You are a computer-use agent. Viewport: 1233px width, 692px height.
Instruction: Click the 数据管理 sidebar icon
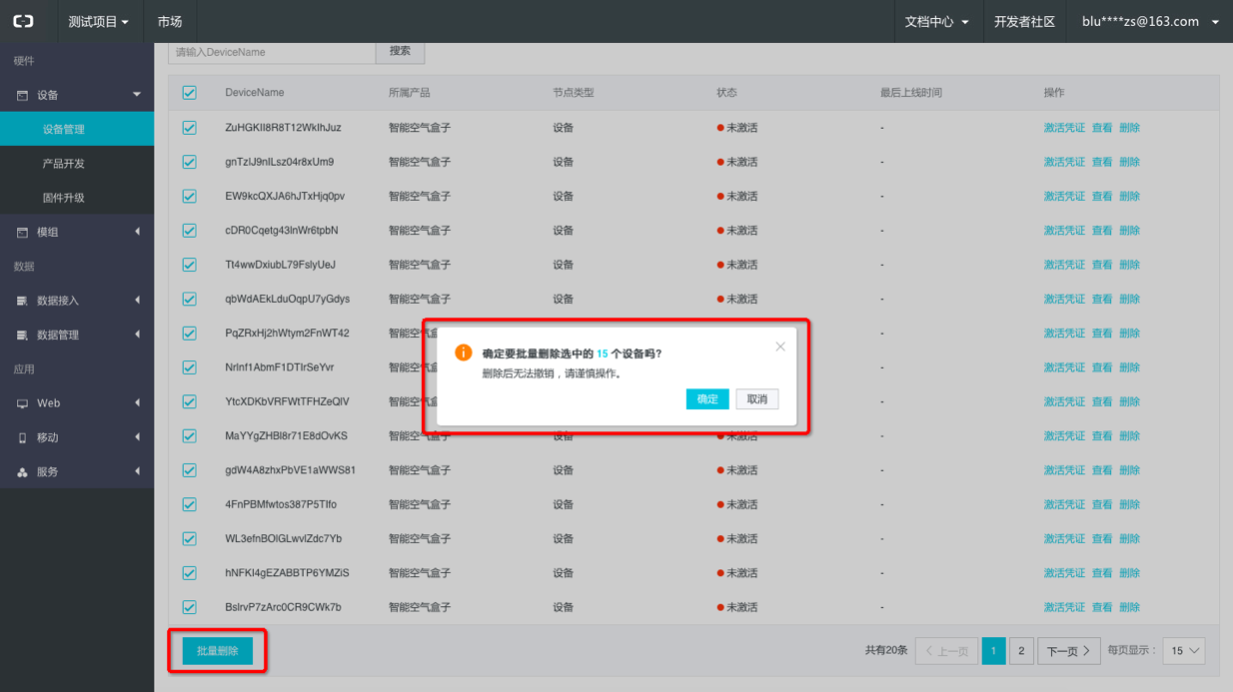[x=23, y=335]
